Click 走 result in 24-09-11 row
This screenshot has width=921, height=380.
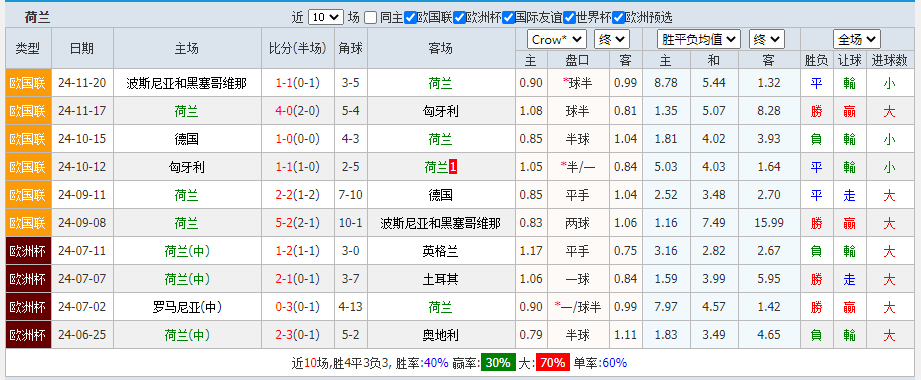[x=849, y=195]
